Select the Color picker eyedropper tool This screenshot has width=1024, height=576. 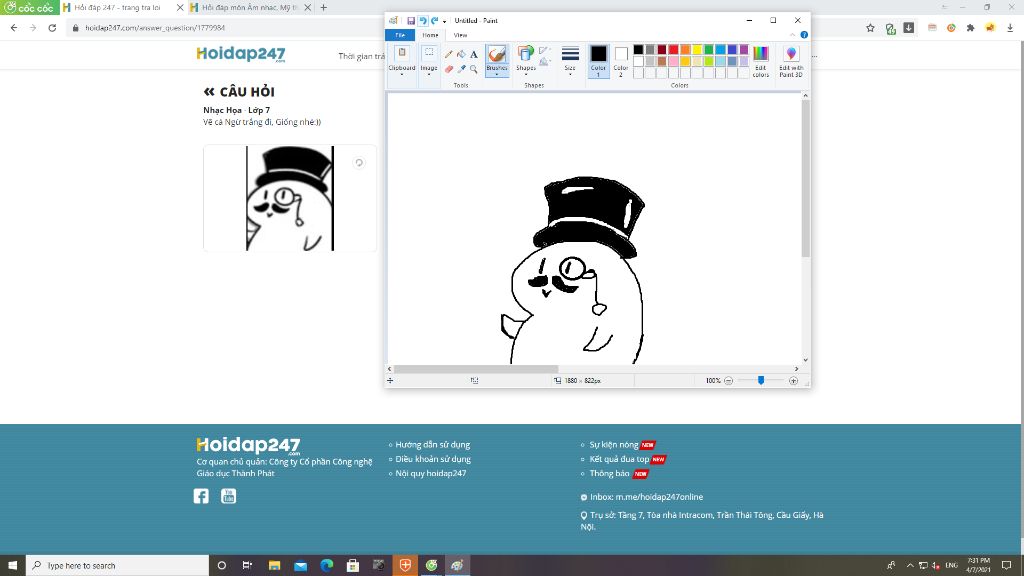pyautogui.click(x=461, y=69)
